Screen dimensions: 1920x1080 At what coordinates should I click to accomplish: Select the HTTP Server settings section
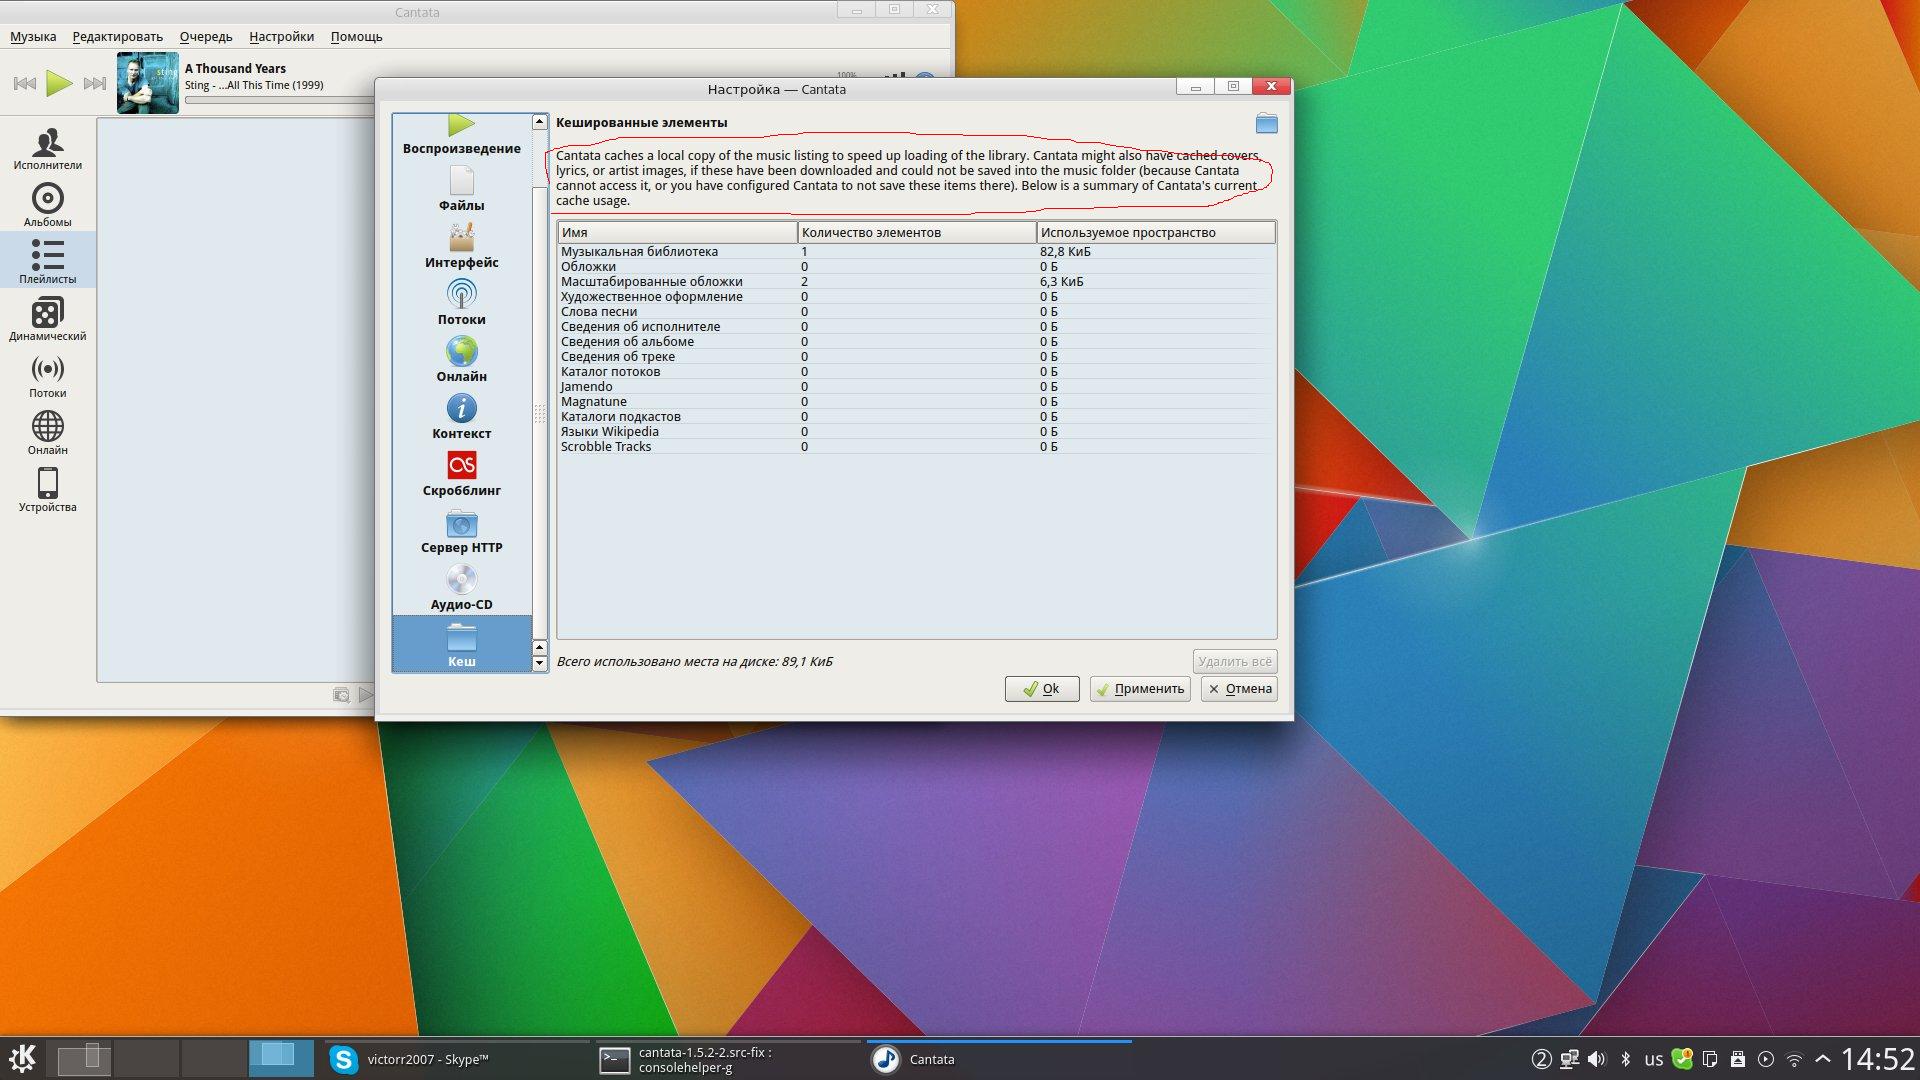[x=461, y=531]
